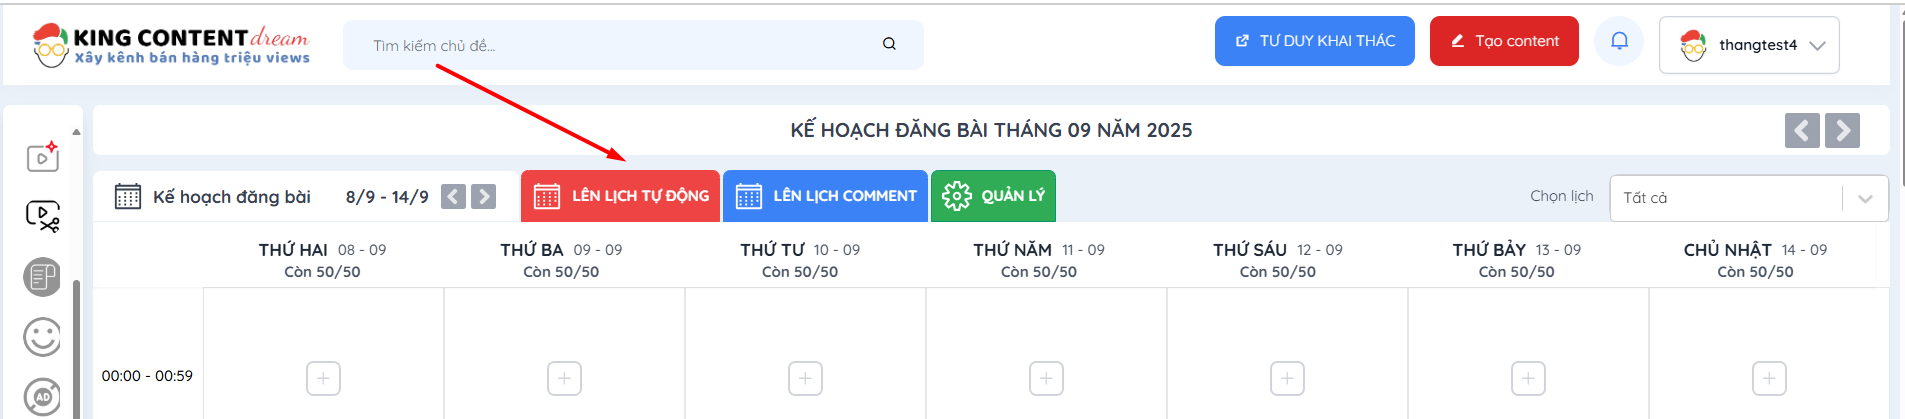Click the gray document script sidebar icon
1905x419 pixels.
point(42,277)
